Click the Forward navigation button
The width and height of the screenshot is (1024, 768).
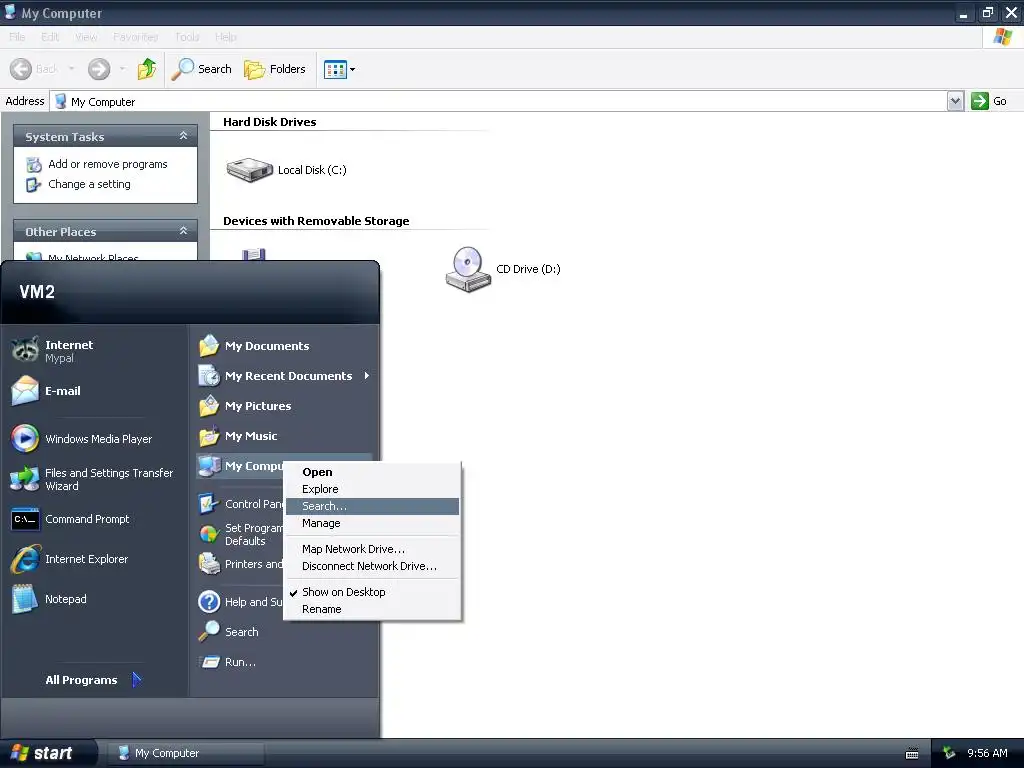coord(99,69)
